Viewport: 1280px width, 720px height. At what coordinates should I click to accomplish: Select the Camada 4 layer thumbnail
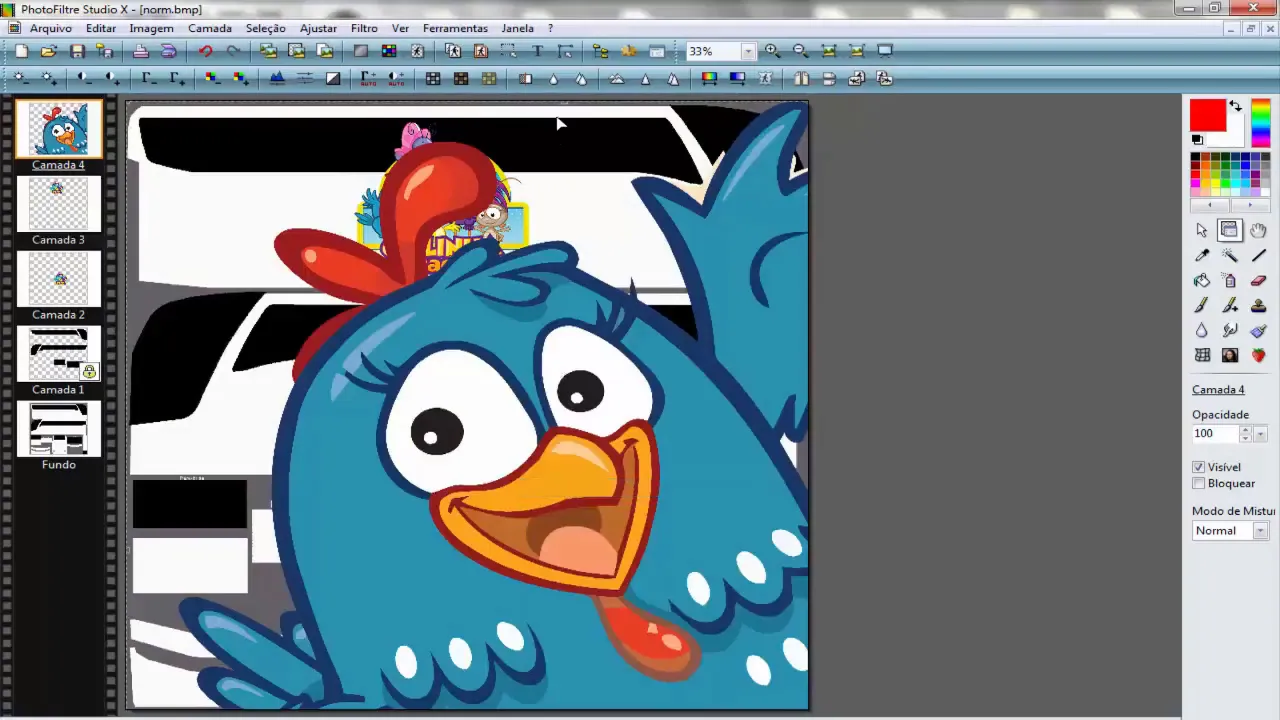point(58,129)
